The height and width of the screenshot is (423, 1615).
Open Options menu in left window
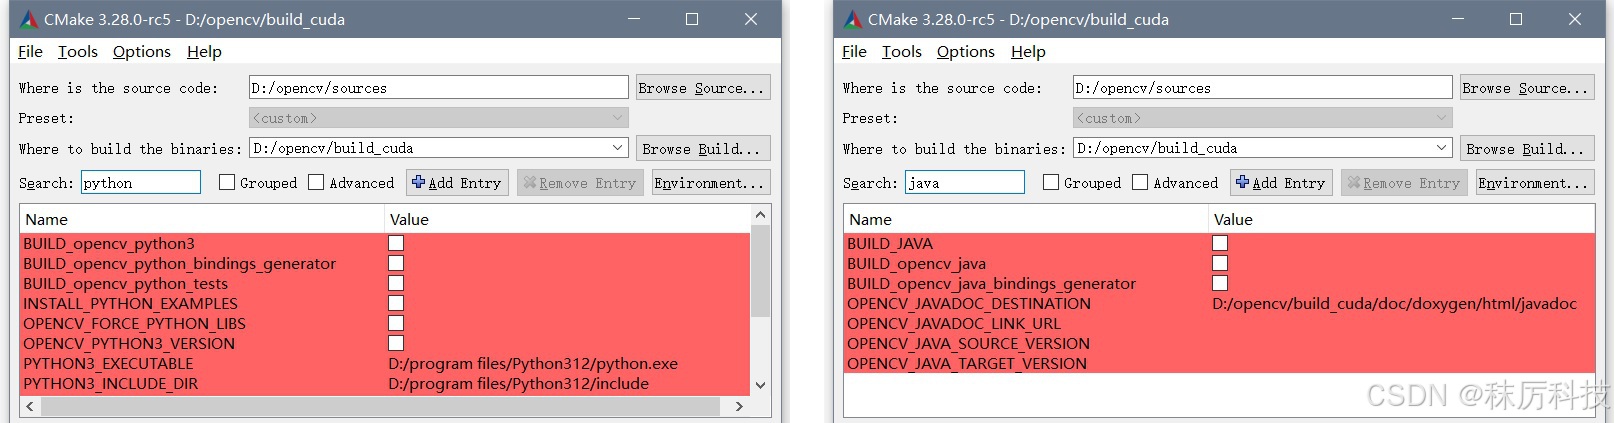[142, 51]
